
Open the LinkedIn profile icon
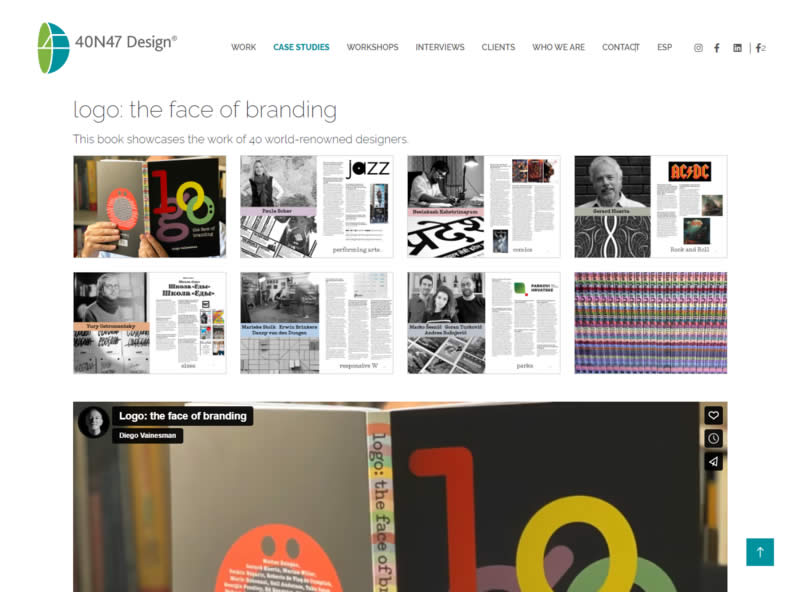coord(737,47)
